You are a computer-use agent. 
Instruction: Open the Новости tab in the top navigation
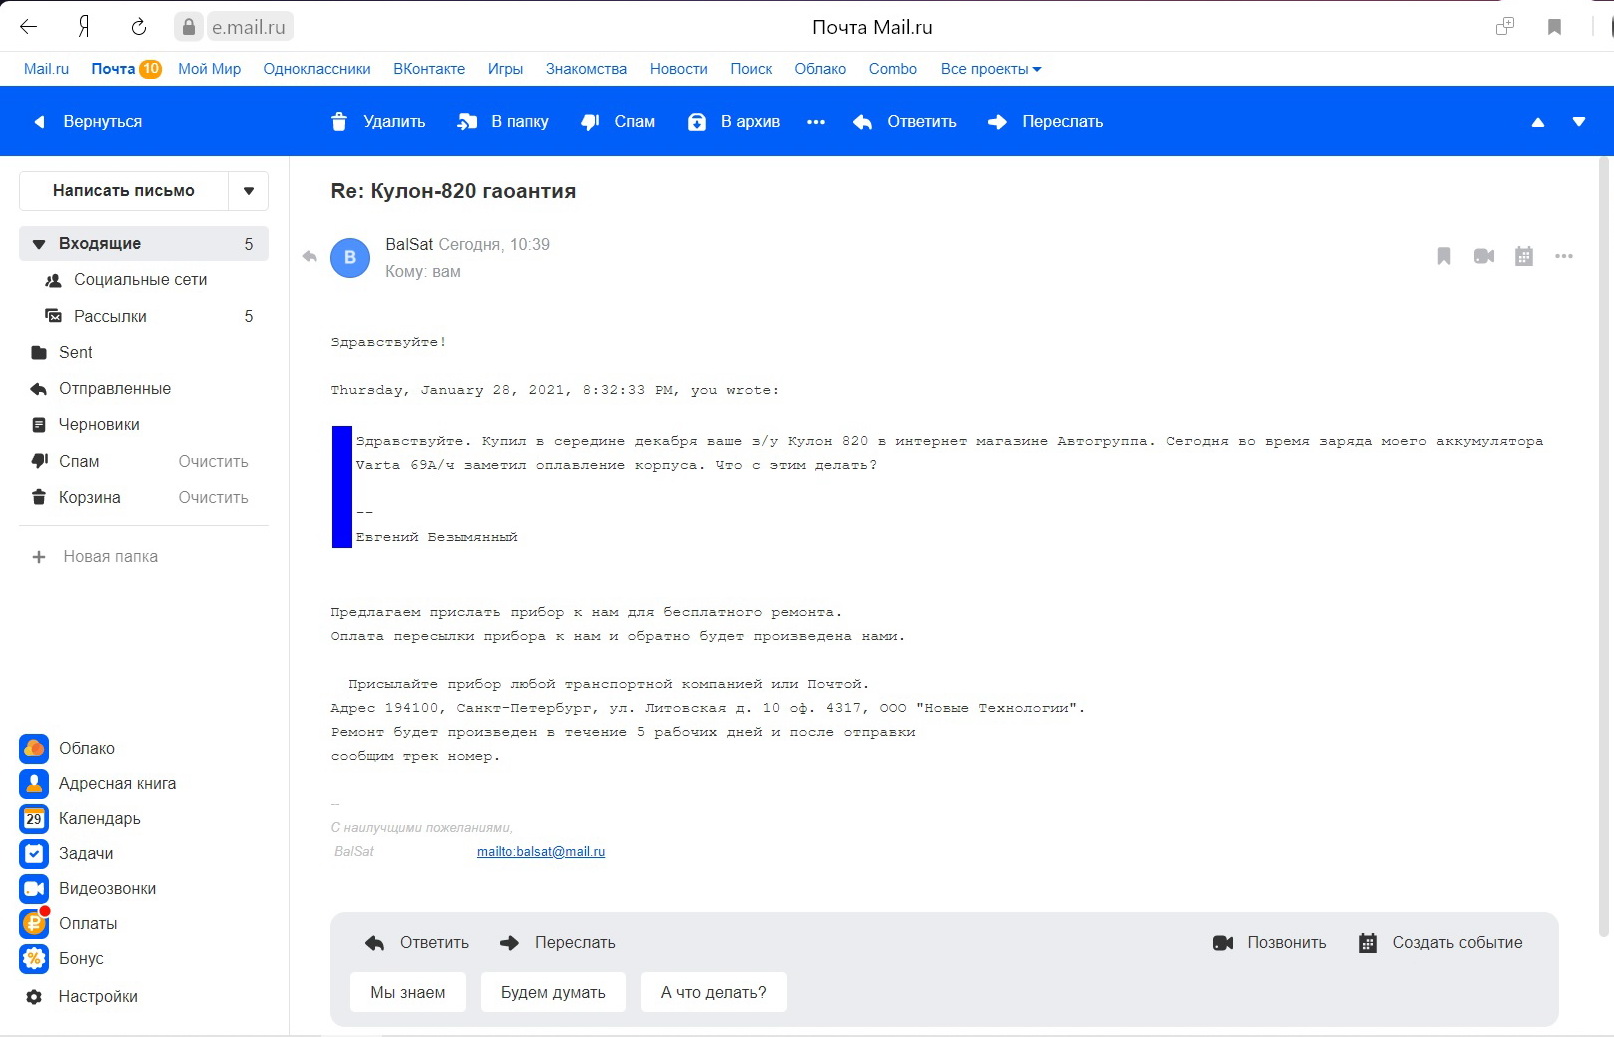(x=678, y=69)
